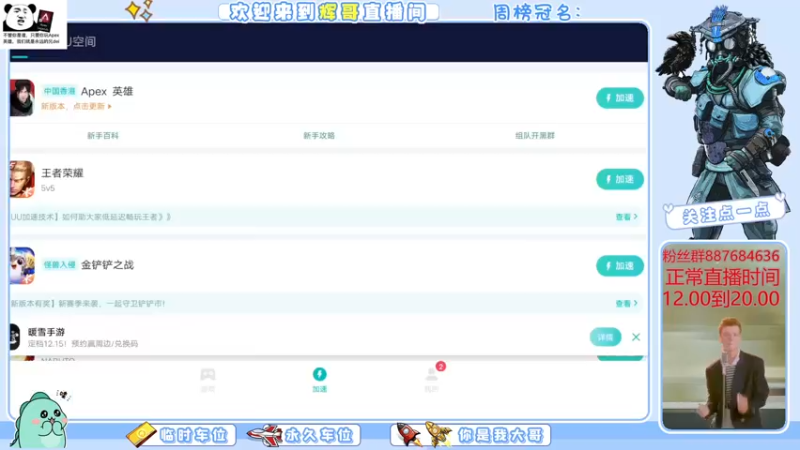Select the 加速 tab in bottom bar
Image resolution: width=800 pixels, height=450 pixels.
pos(319,380)
